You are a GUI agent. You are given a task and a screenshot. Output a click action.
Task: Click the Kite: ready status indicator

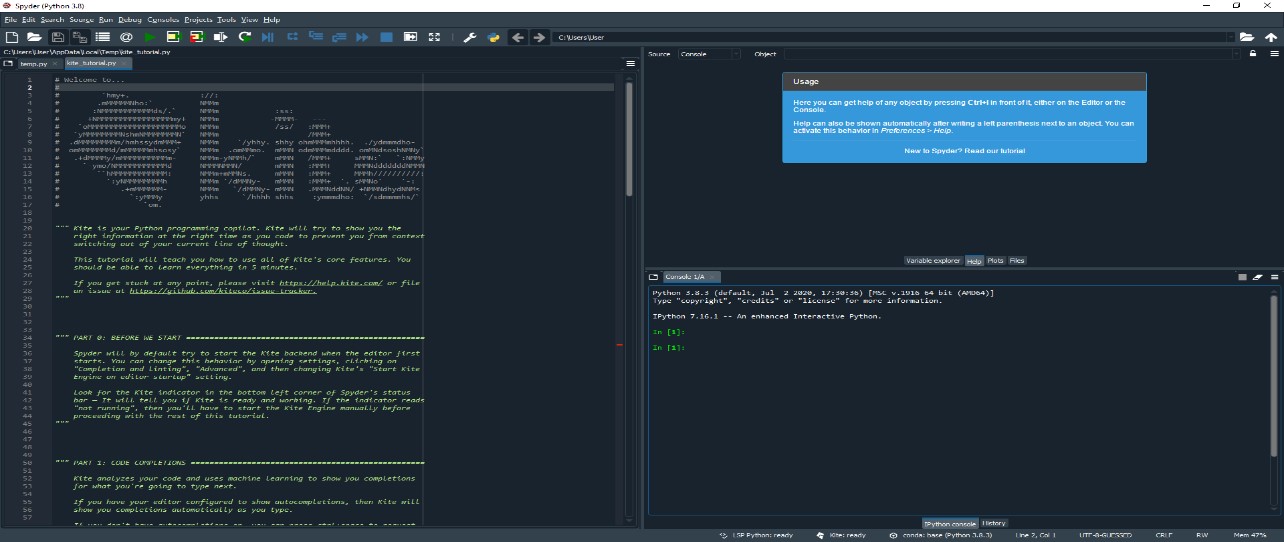pos(845,535)
